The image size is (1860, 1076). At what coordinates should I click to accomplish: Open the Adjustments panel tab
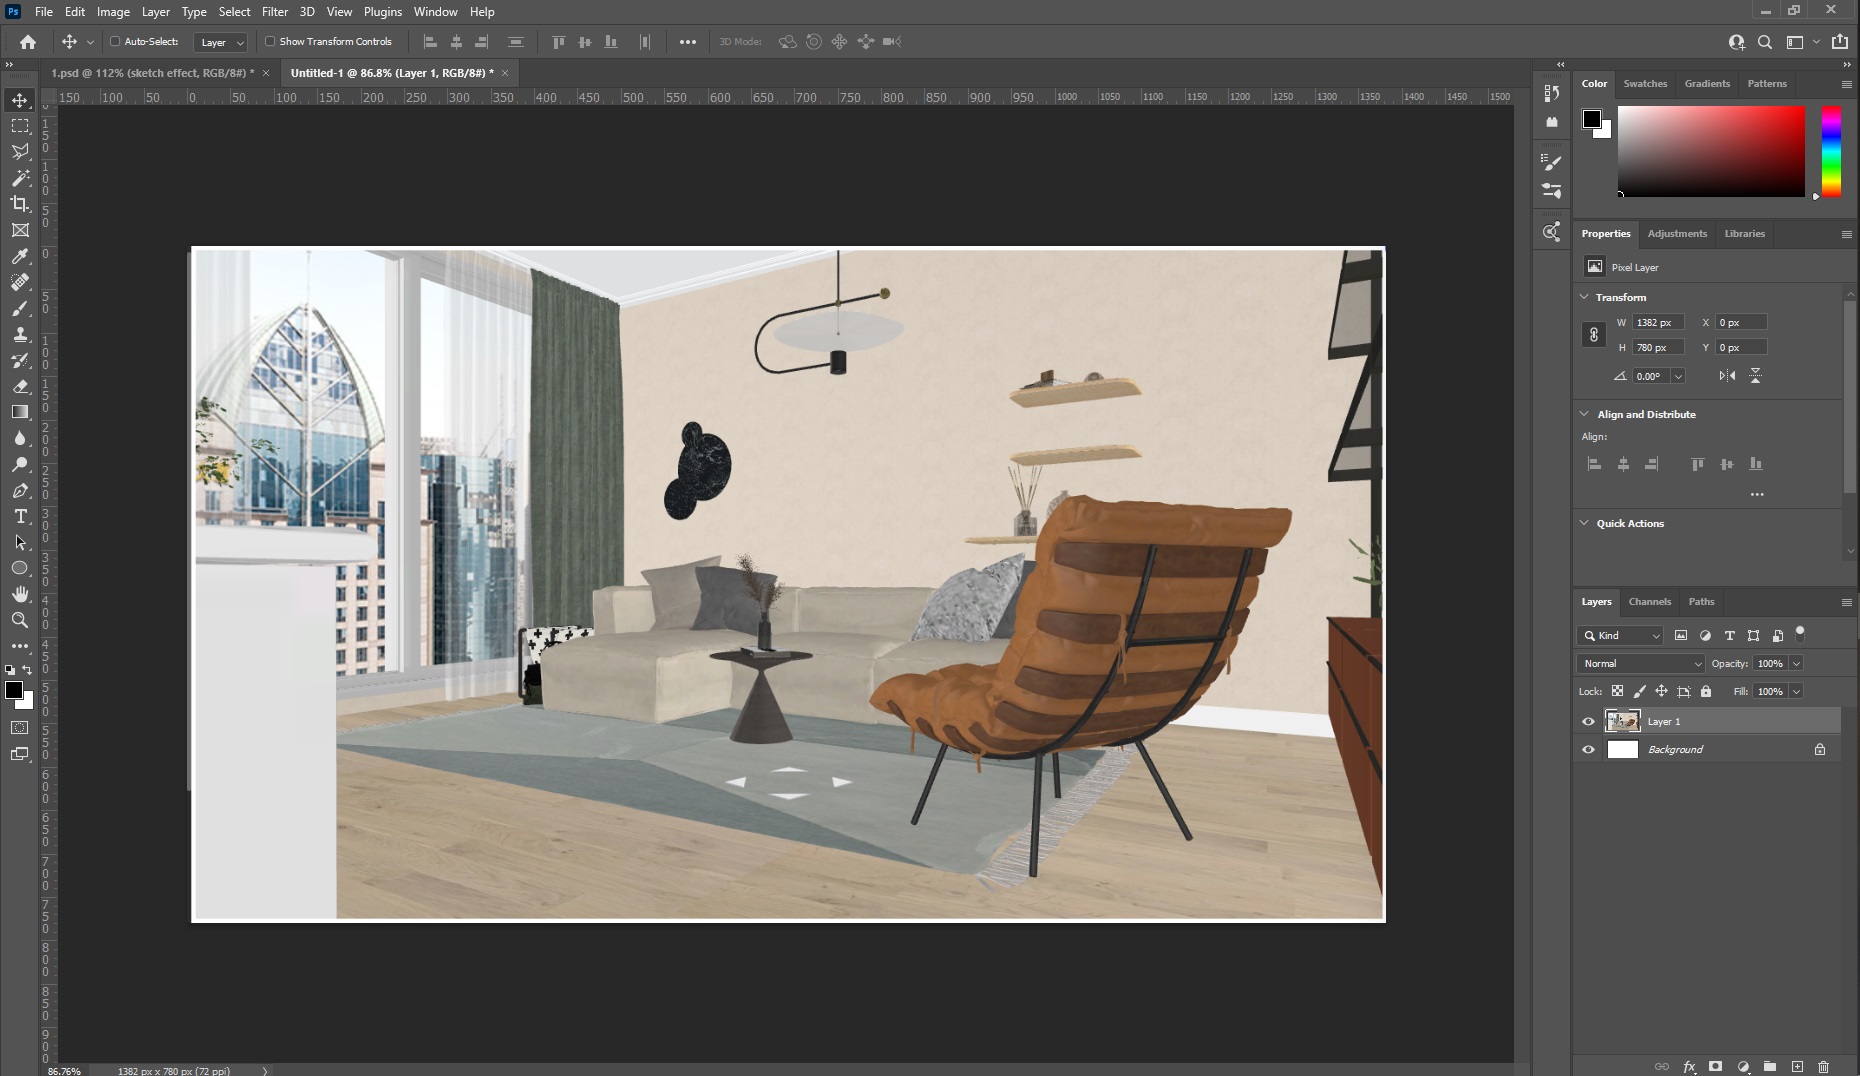[1677, 234]
